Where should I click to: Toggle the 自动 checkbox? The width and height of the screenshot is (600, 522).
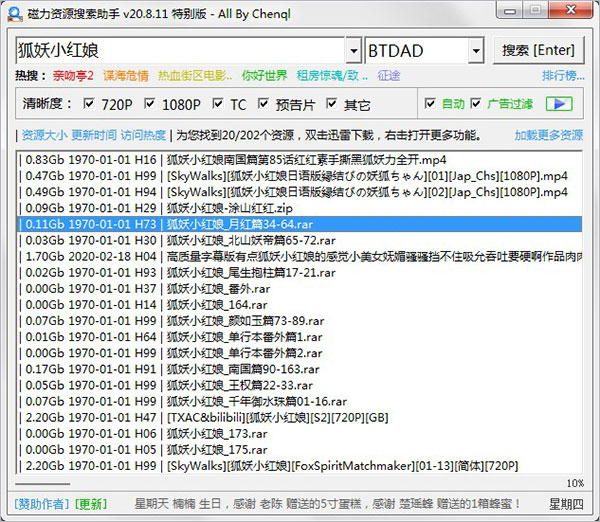[430, 104]
